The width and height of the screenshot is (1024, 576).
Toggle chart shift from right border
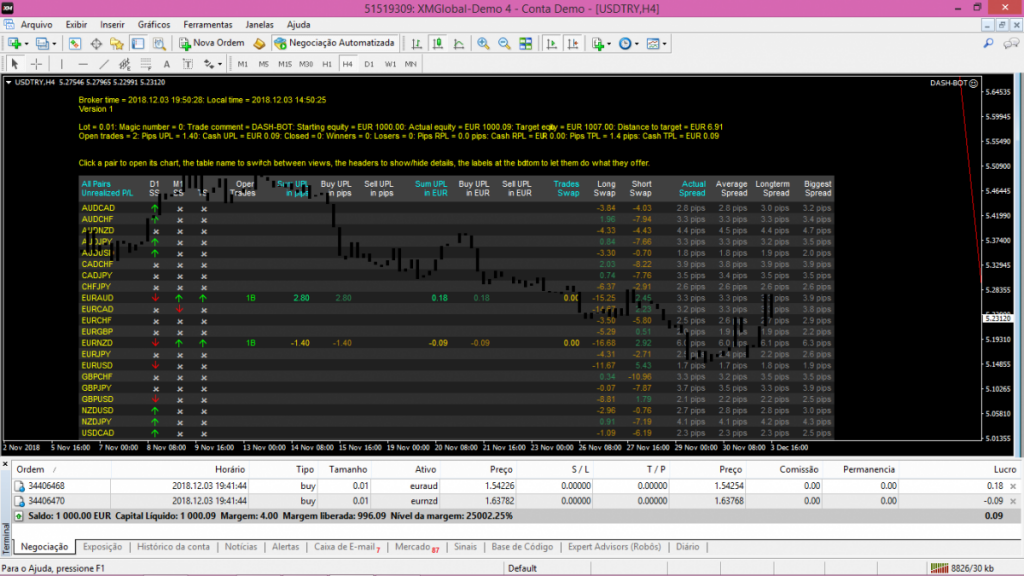point(573,43)
